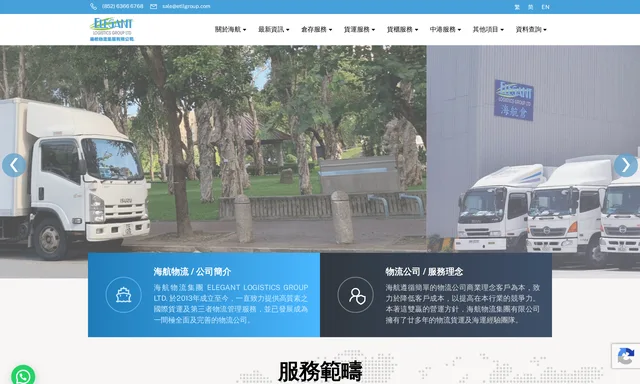This screenshot has height=384, width=640.
Task: Click the ship icon in 公司簡介 card
Action: 123,295
